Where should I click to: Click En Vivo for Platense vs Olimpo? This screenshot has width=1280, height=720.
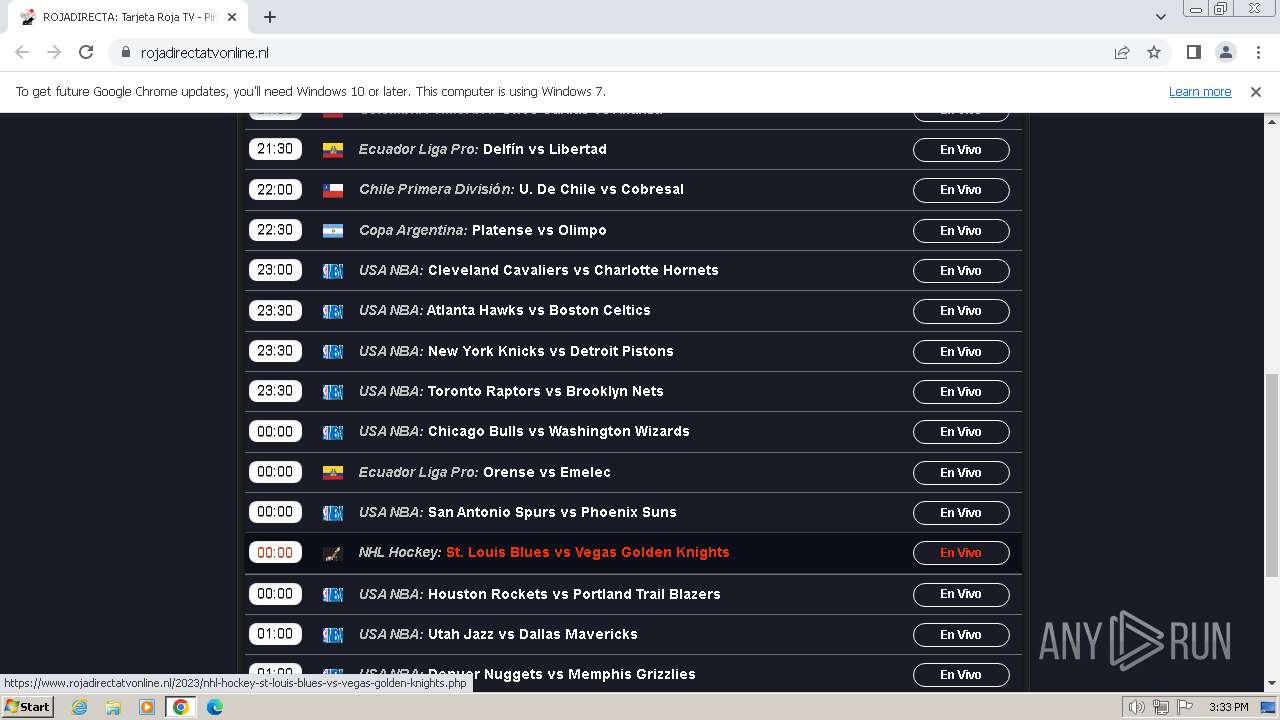[961, 231]
